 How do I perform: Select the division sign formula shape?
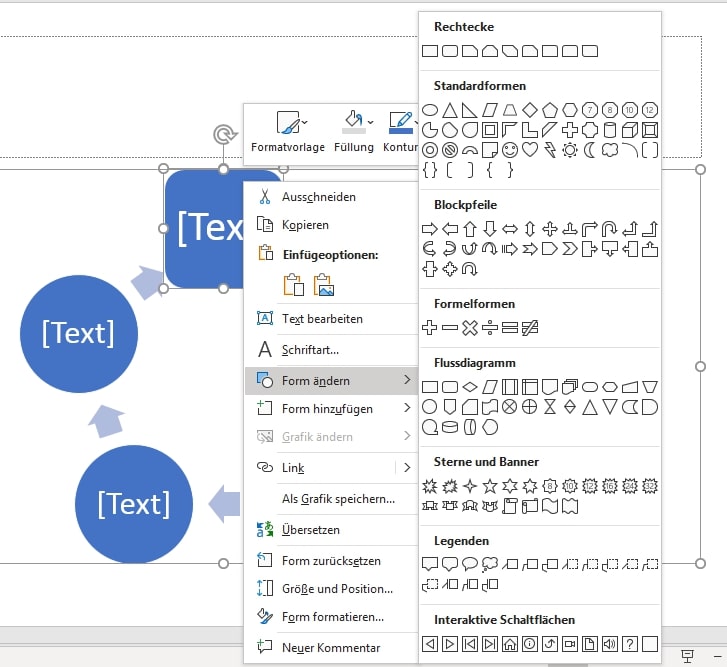click(490, 327)
